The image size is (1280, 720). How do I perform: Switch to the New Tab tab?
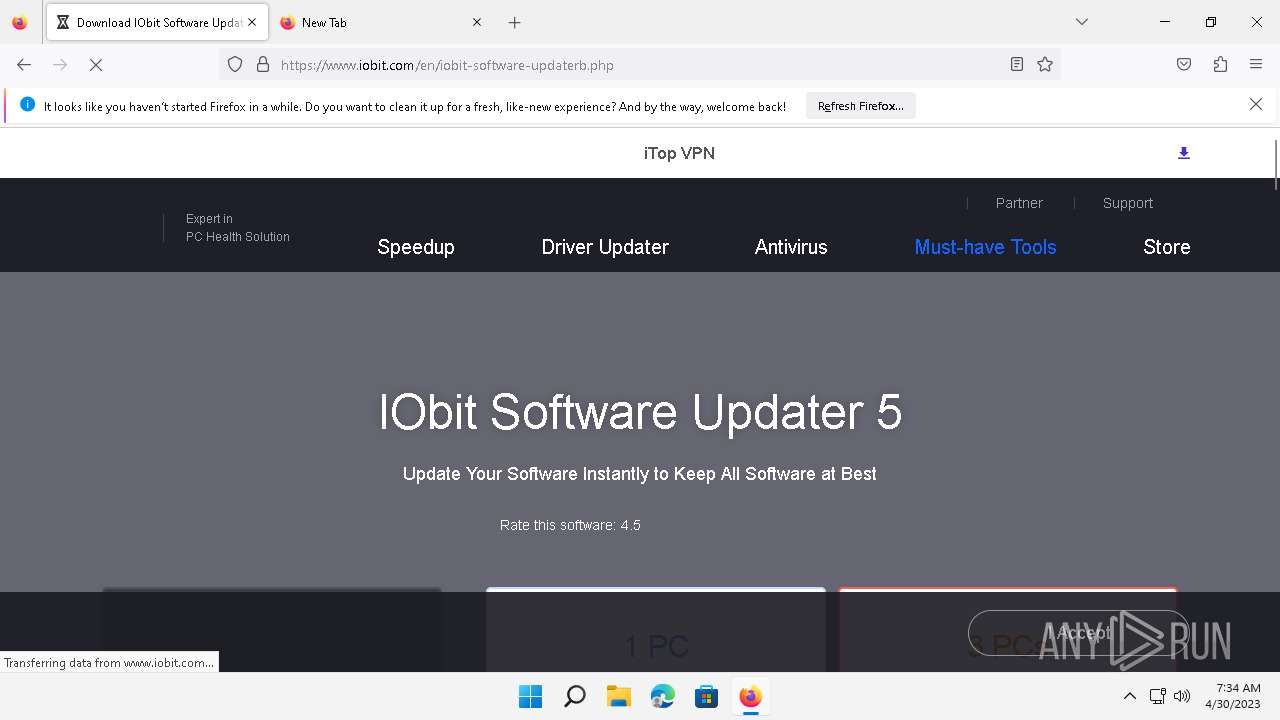pyautogui.click(x=380, y=22)
